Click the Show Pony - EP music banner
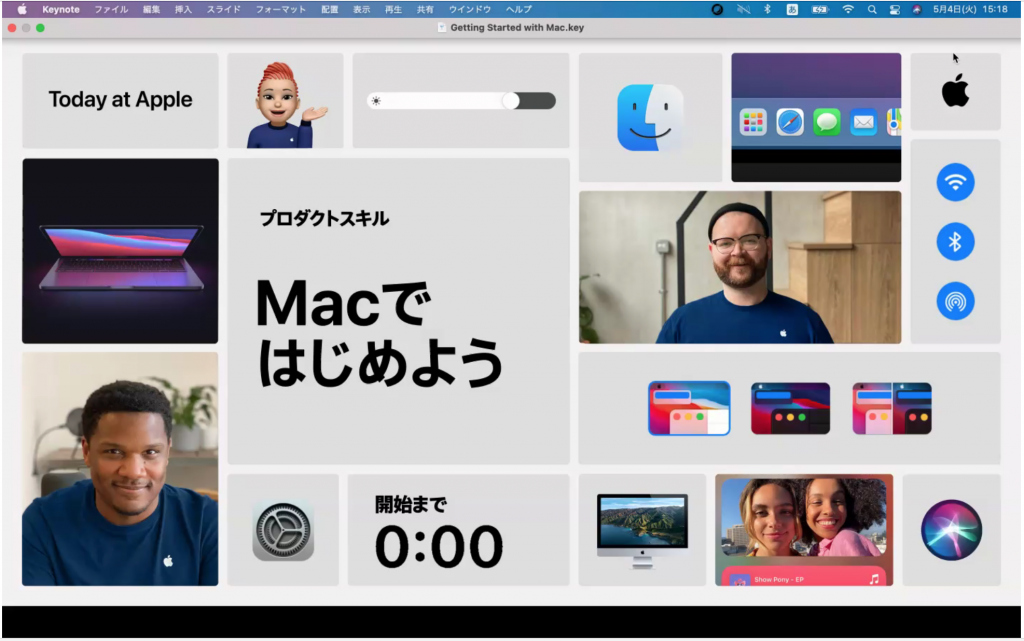Screen dimensions: 1024x641 point(804,578)
